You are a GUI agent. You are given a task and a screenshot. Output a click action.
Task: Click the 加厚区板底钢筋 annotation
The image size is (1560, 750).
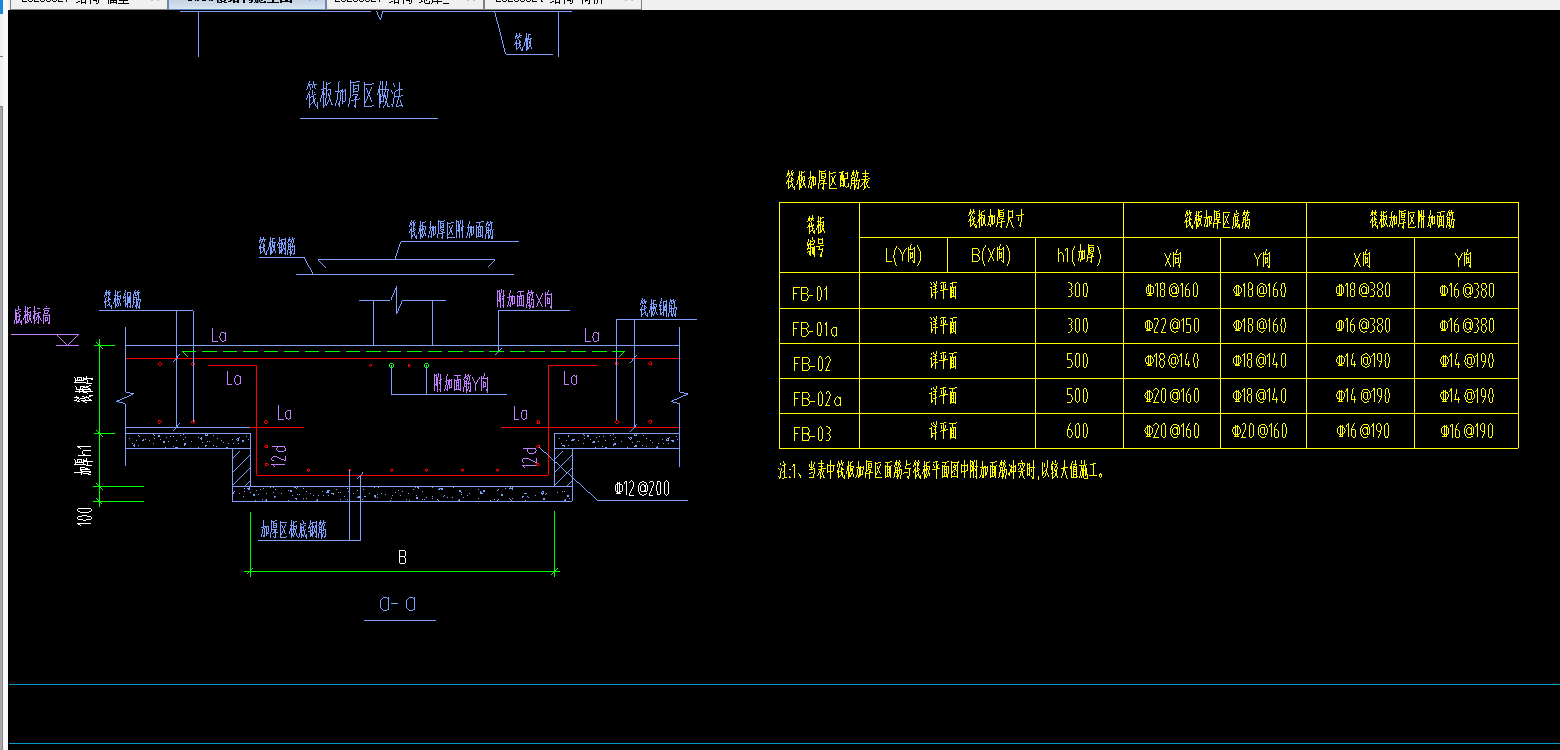pyautogui.click(x=293, y=530)
